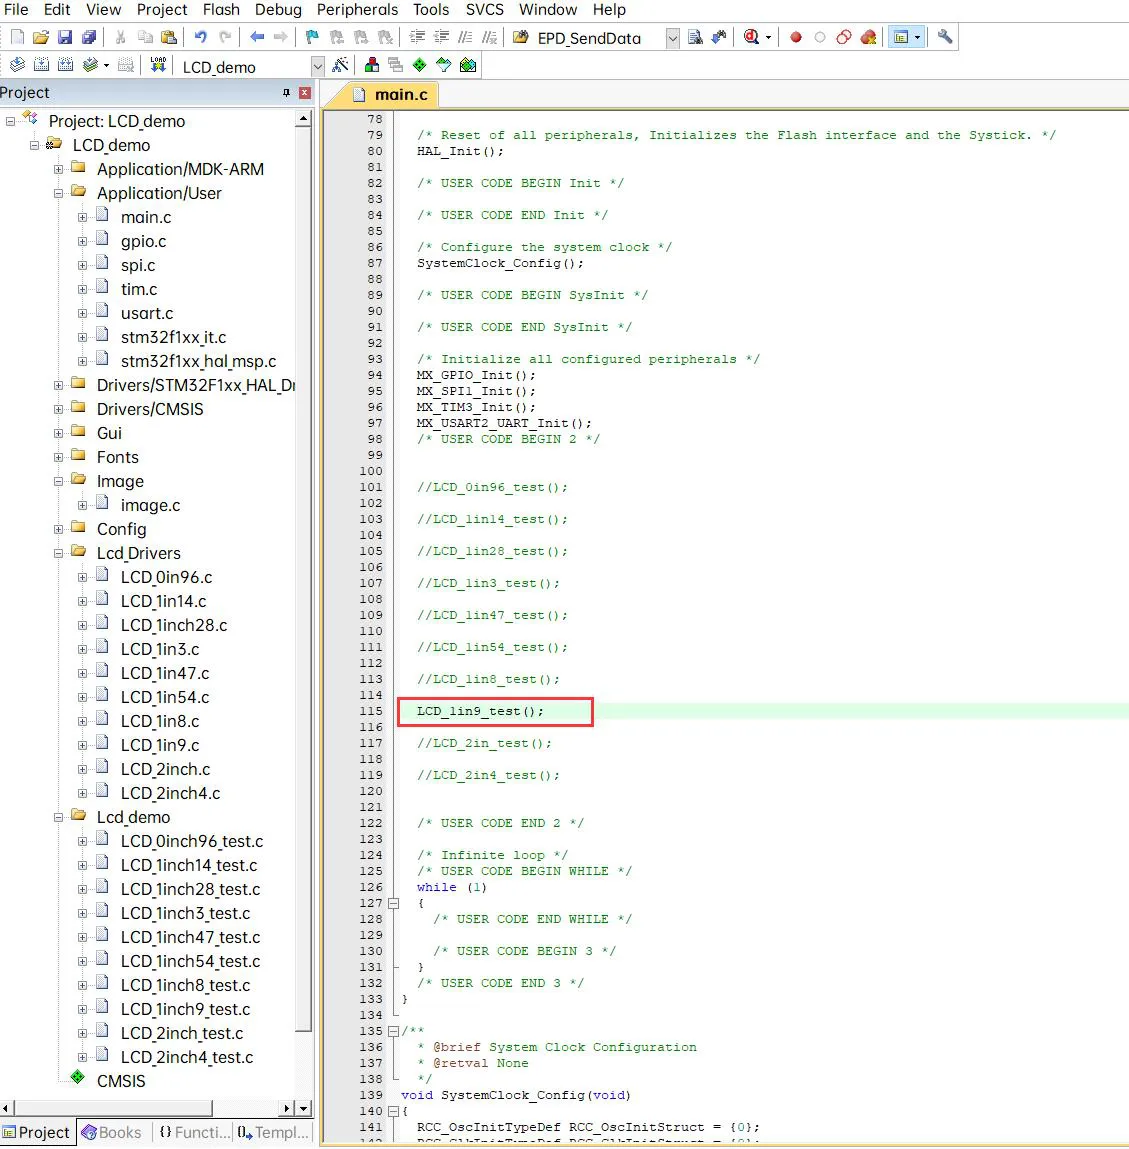Start a debug session with the magnifier icon
This screenshot has width=1129, height=1149.
pyautogui.click(x=752, y=37)
